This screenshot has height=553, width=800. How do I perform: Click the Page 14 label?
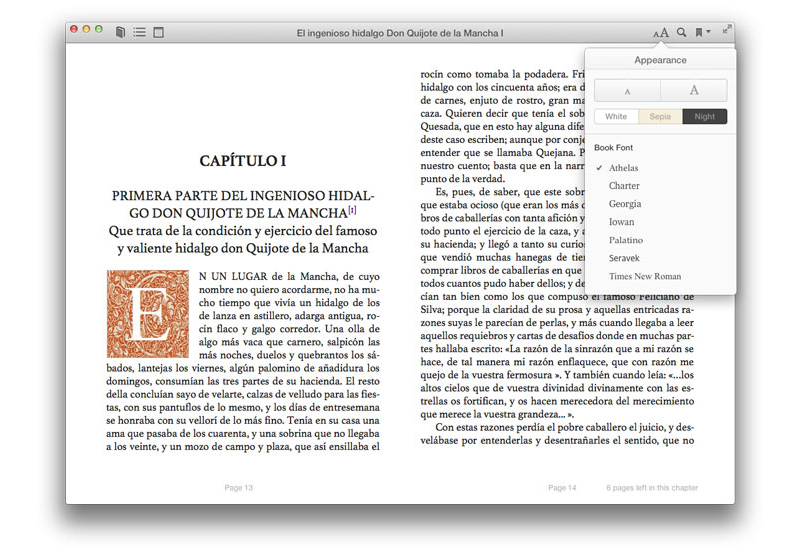[x=562, y=488]
